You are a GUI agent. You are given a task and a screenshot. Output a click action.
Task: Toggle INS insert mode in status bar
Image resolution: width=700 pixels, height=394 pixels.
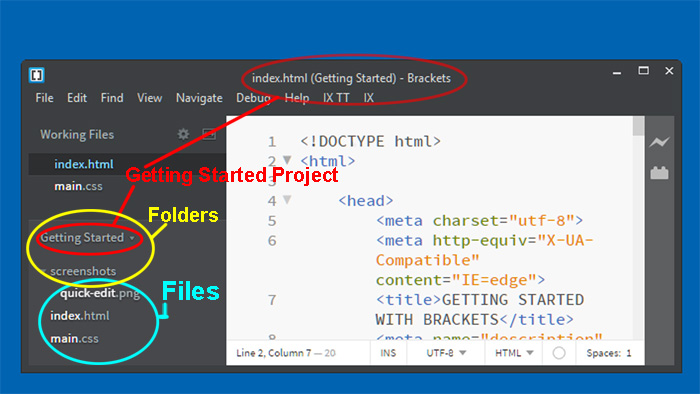pyautogui.click(x=388, y=353)
